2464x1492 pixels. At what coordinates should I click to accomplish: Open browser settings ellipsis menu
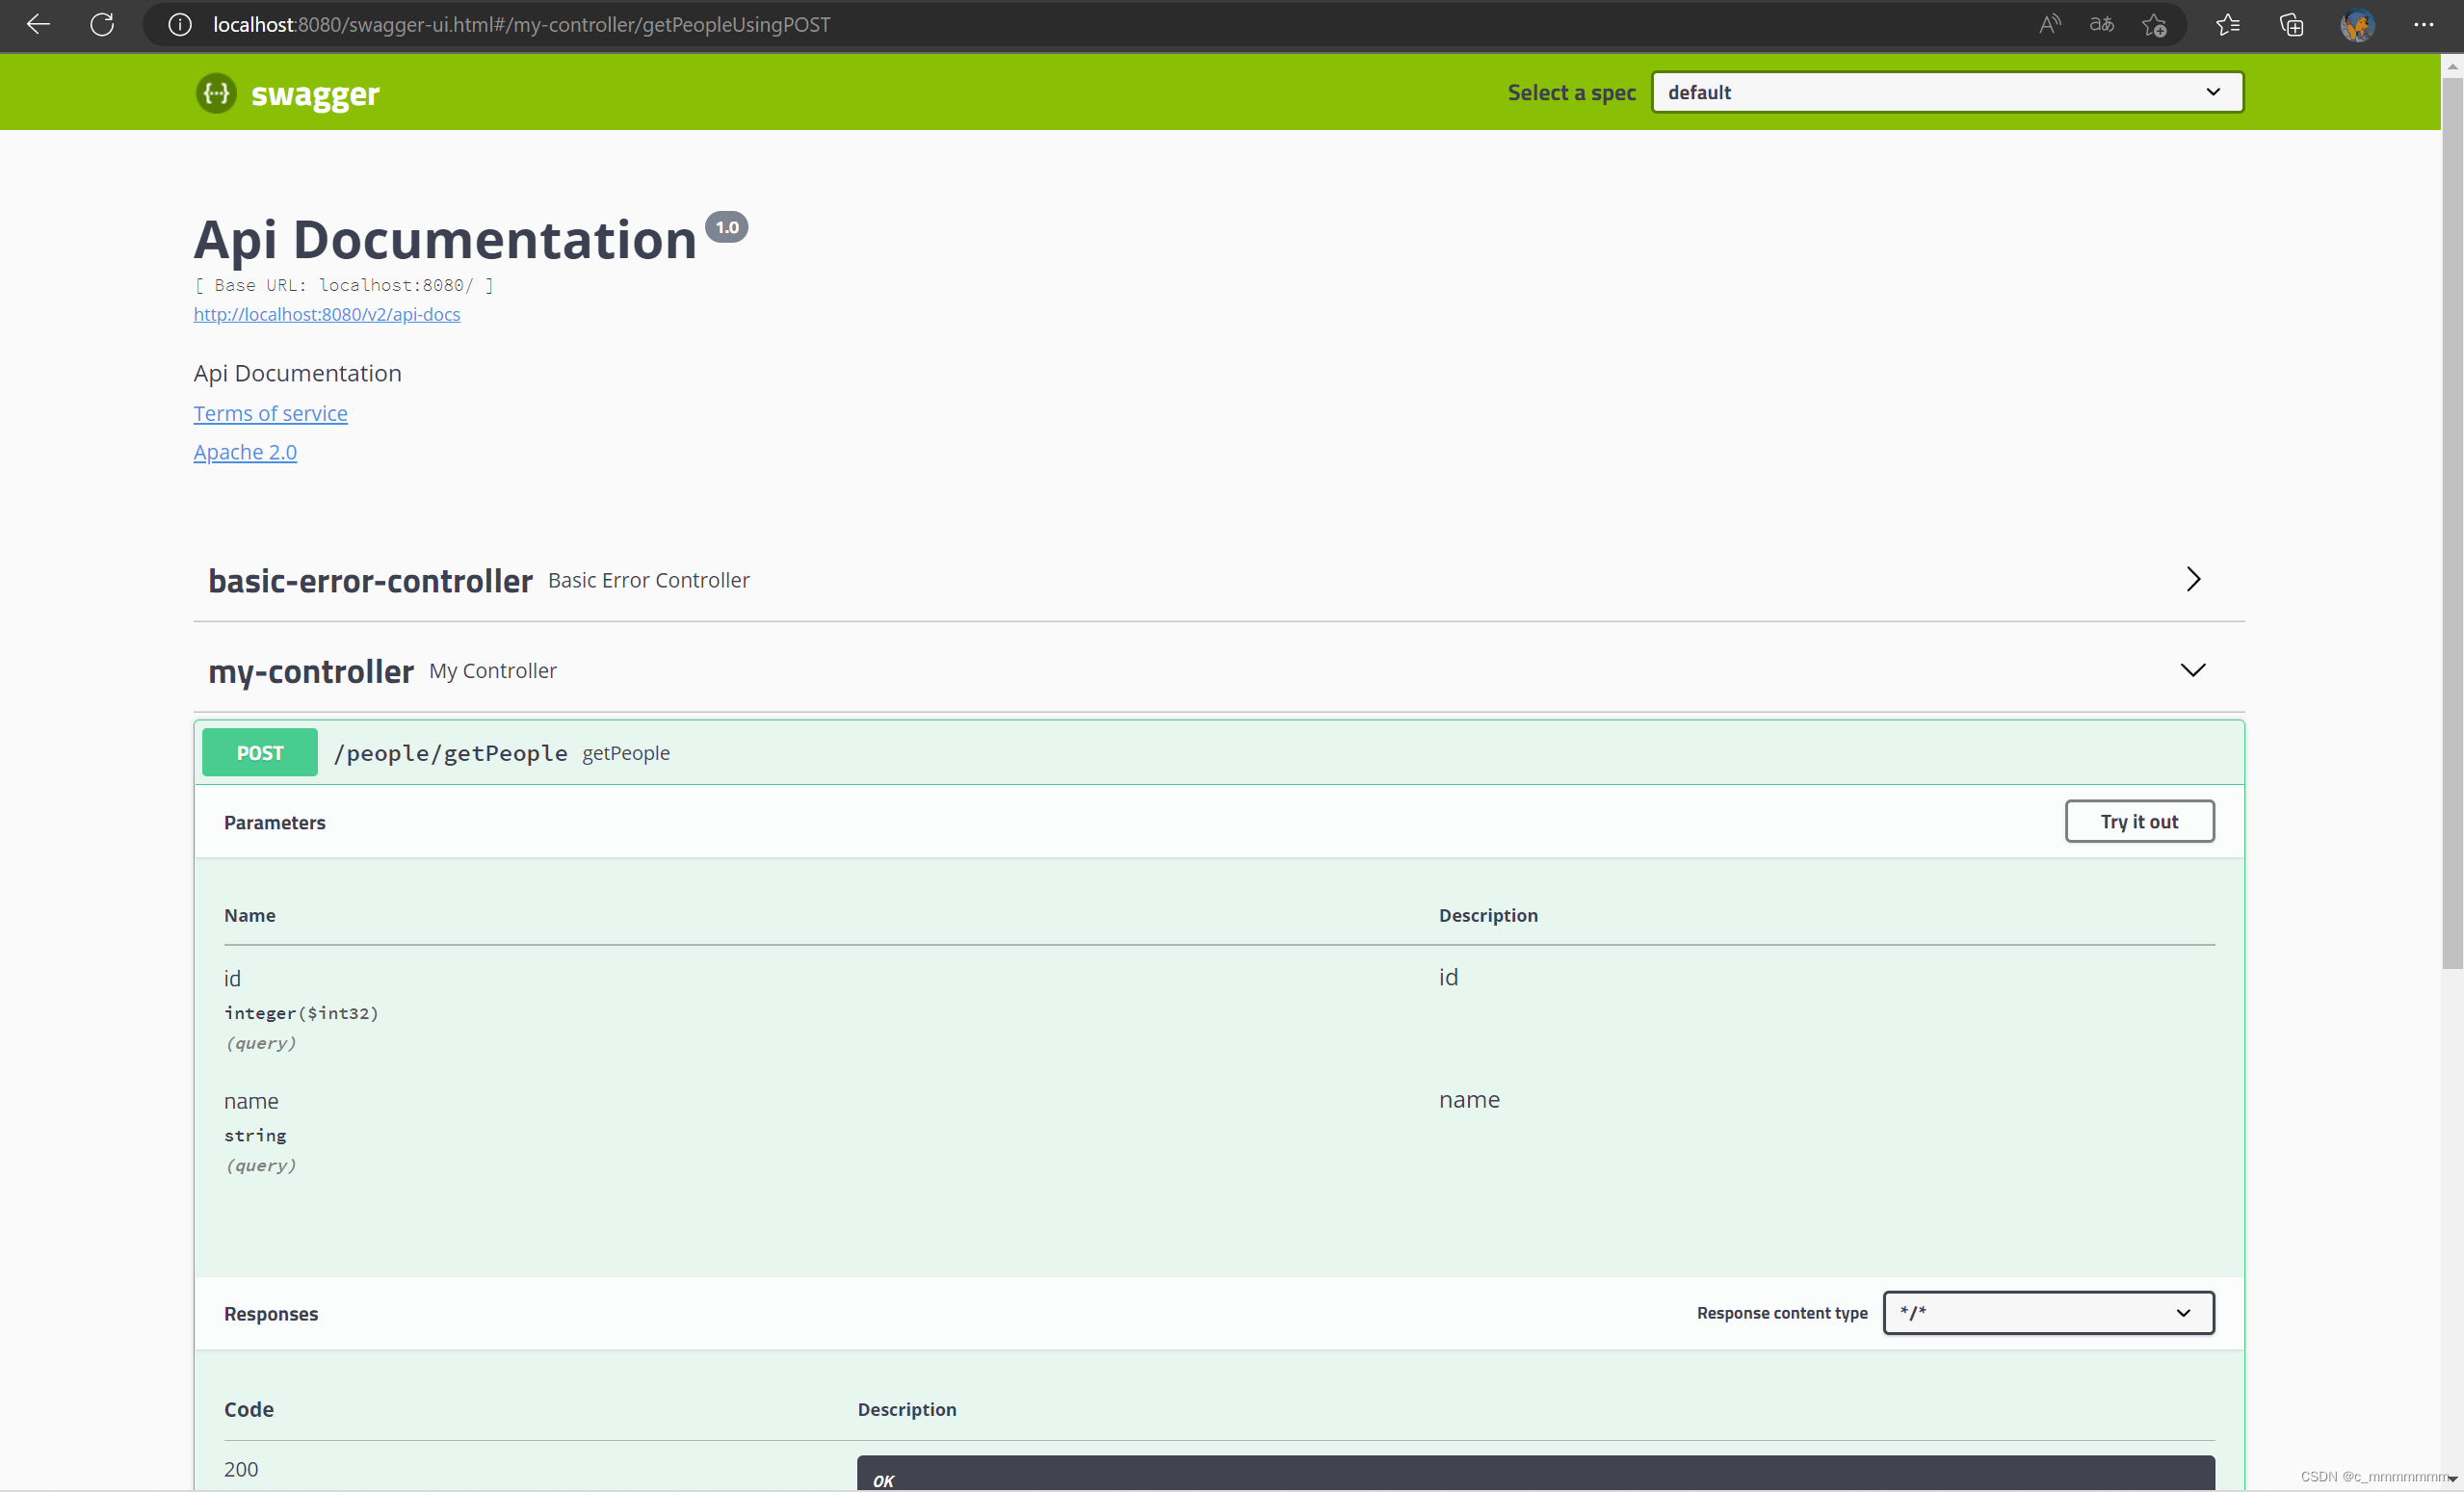click(2423, 24)
